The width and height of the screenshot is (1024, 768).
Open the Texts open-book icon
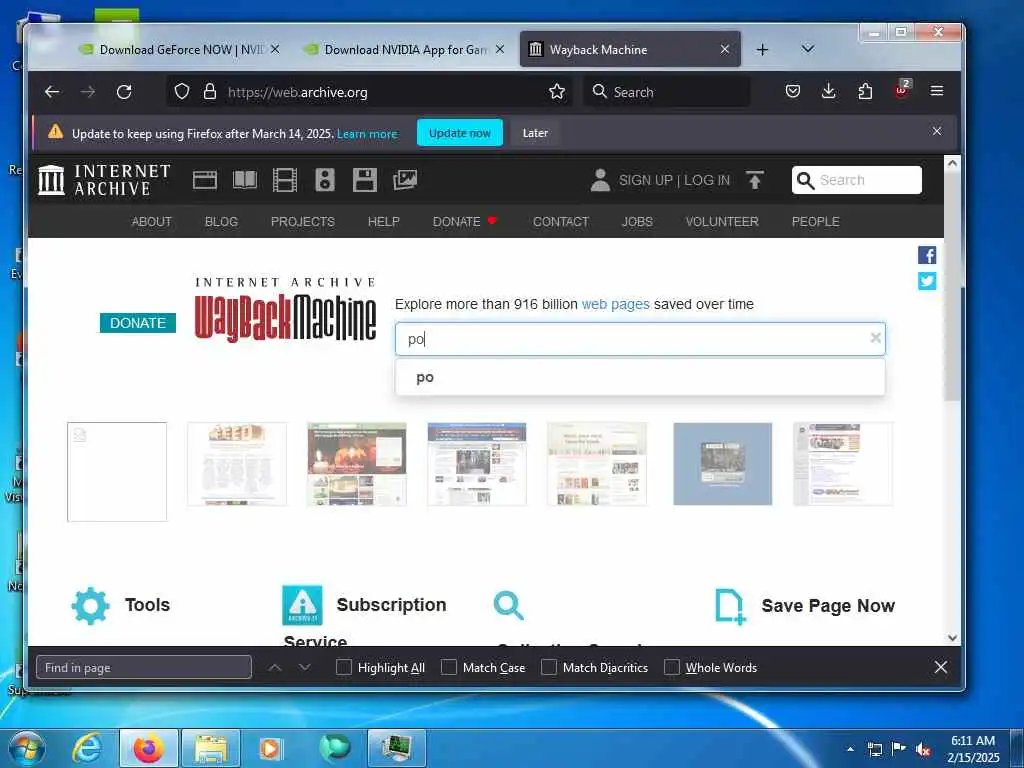pyautogui.click(x=245, y=180)
